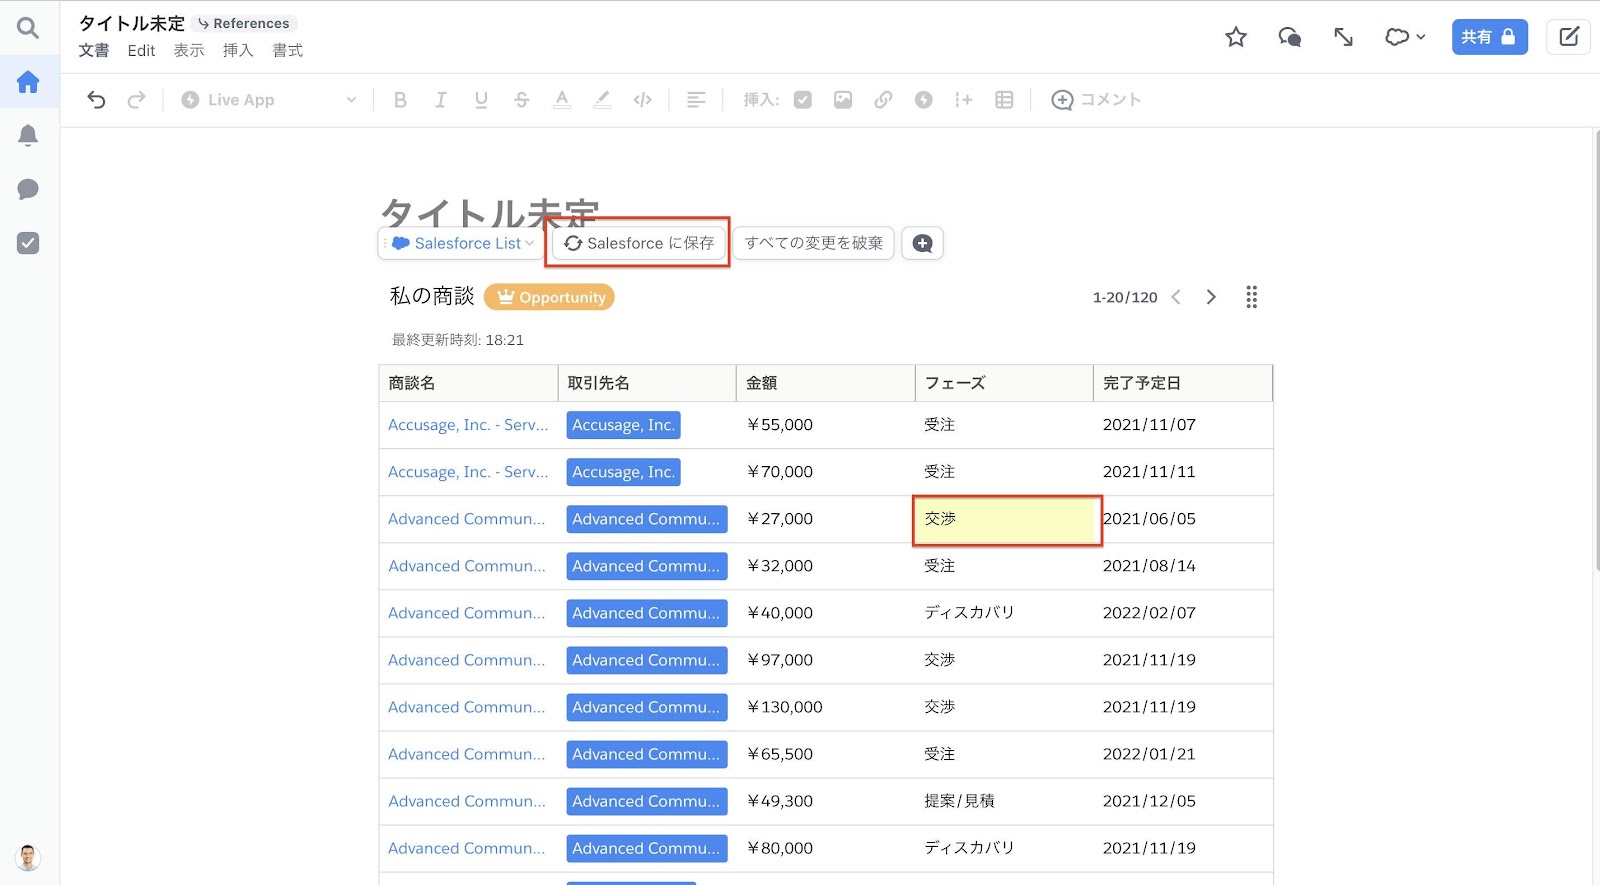Screen dimensions: 1600x885
Task: Insert a table
Action: click(x=1005, y=100)
